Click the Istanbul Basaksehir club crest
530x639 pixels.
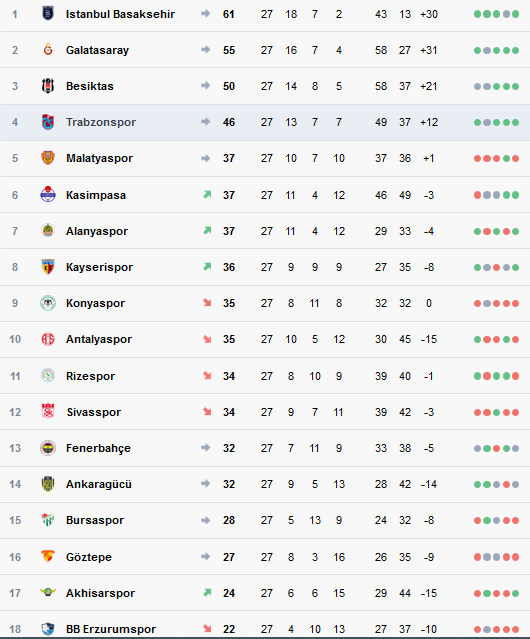tap(48, 14)
